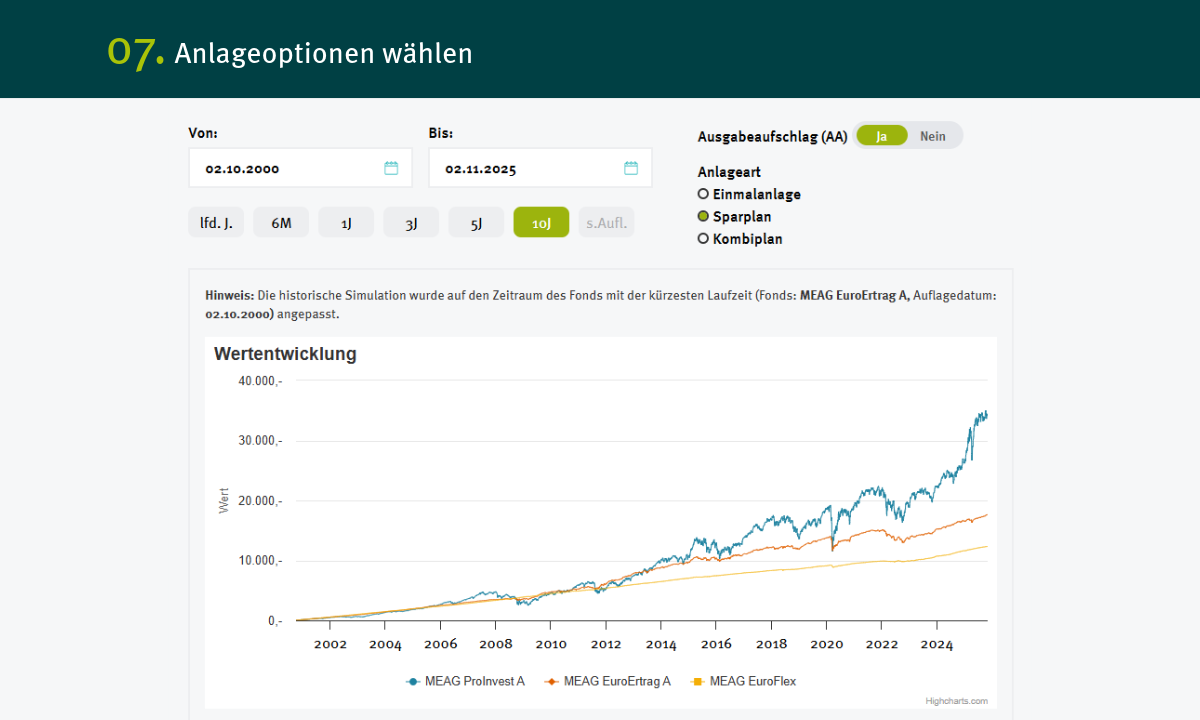Set the period to 1J

click(x=346, y=223)
